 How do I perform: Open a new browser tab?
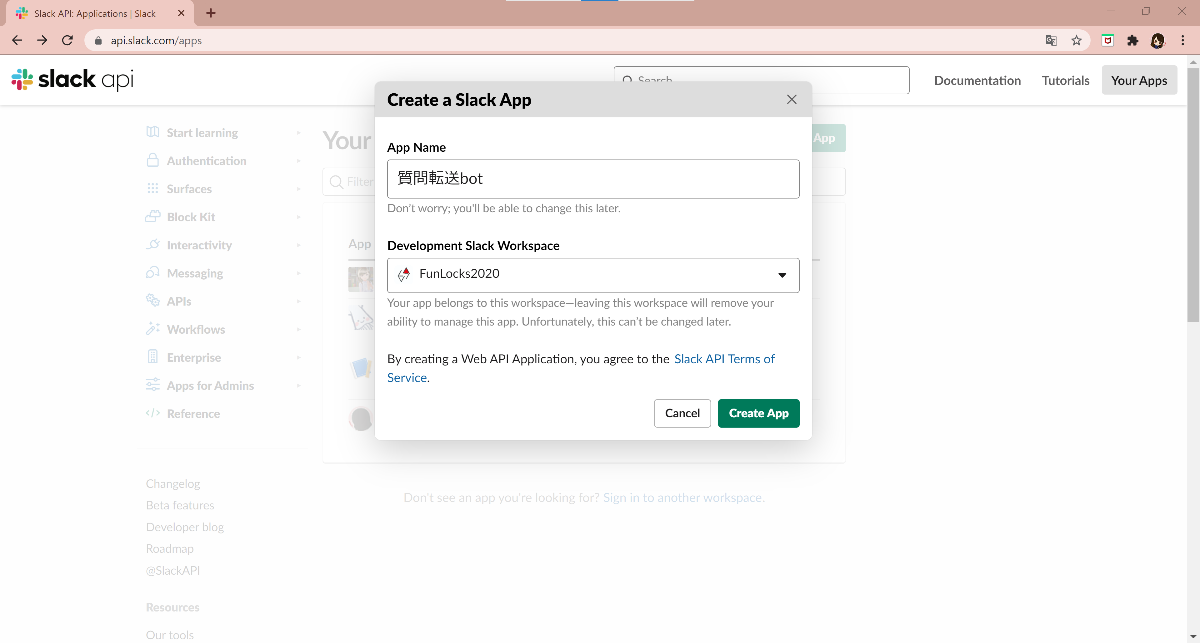pyautogui.click(x=211, y=13)
